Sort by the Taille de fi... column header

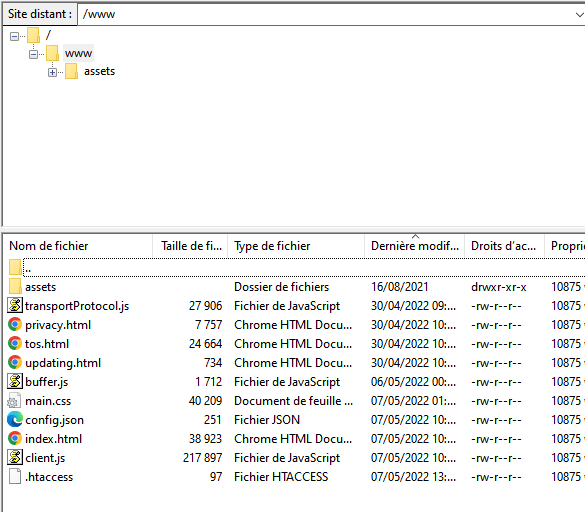[x=190, y=246]
